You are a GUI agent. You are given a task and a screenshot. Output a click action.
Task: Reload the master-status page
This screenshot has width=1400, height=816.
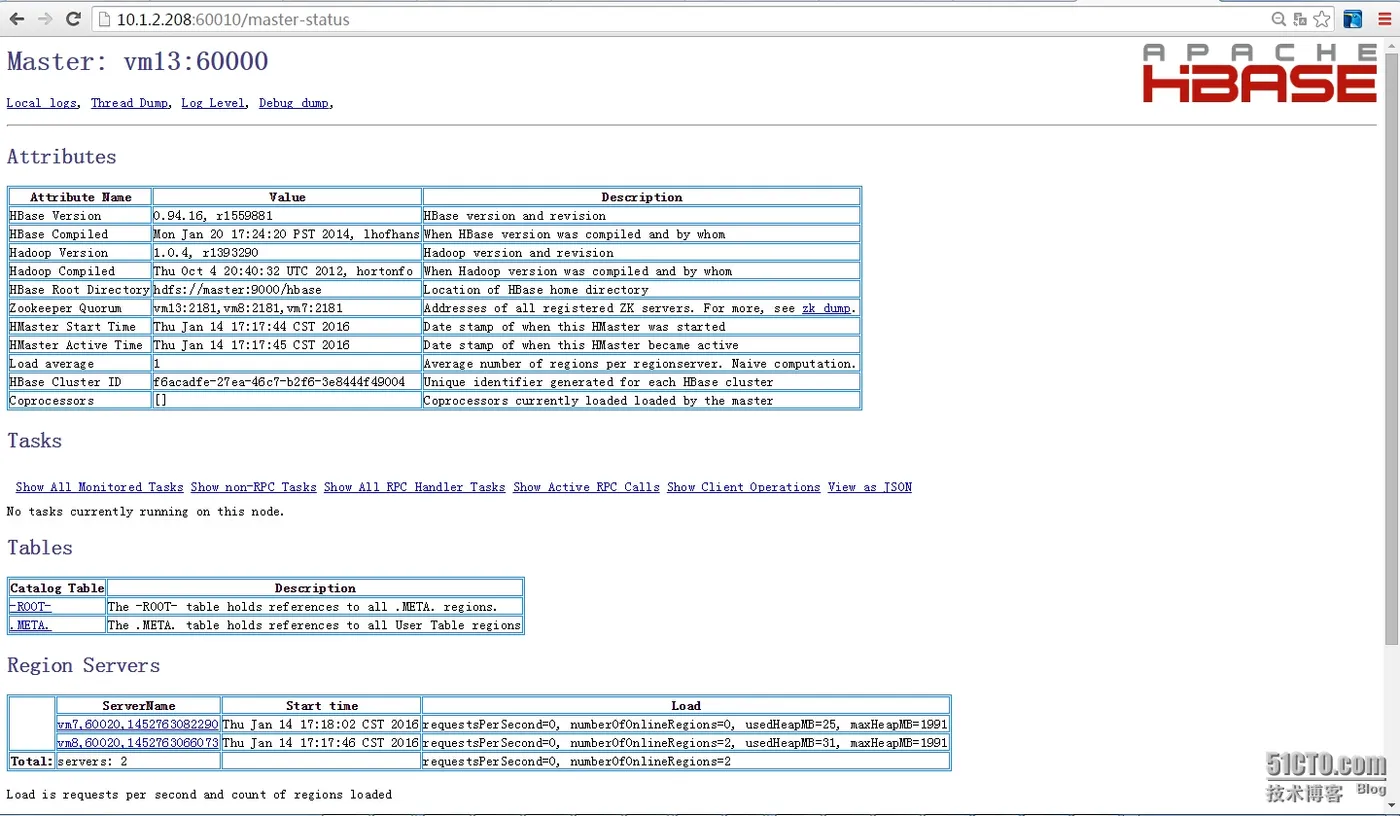pyautogui.click(x=73, y=19)
